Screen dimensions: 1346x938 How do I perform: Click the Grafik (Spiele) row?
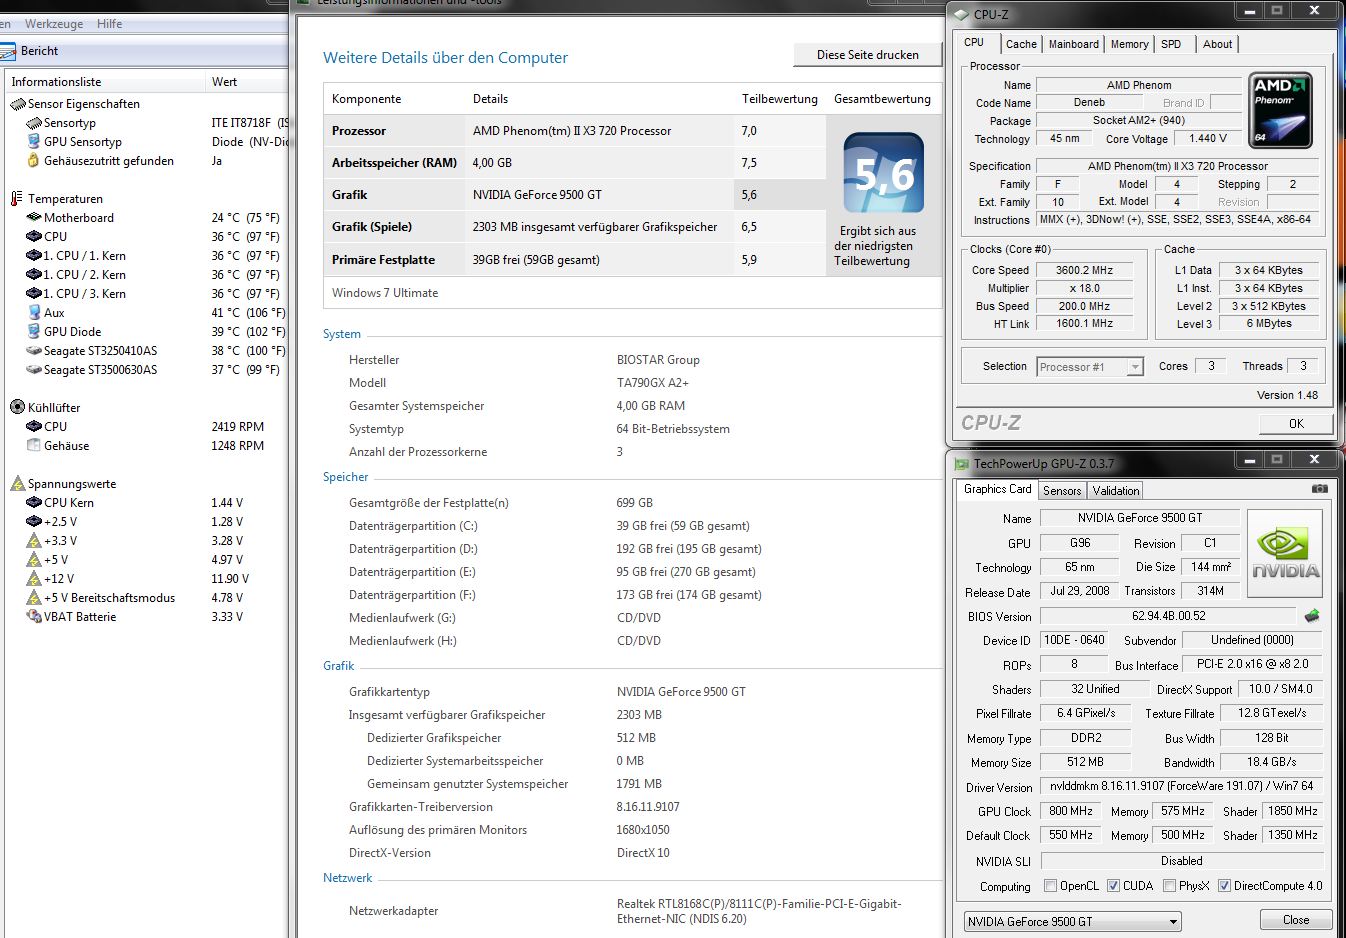[575, 227]
